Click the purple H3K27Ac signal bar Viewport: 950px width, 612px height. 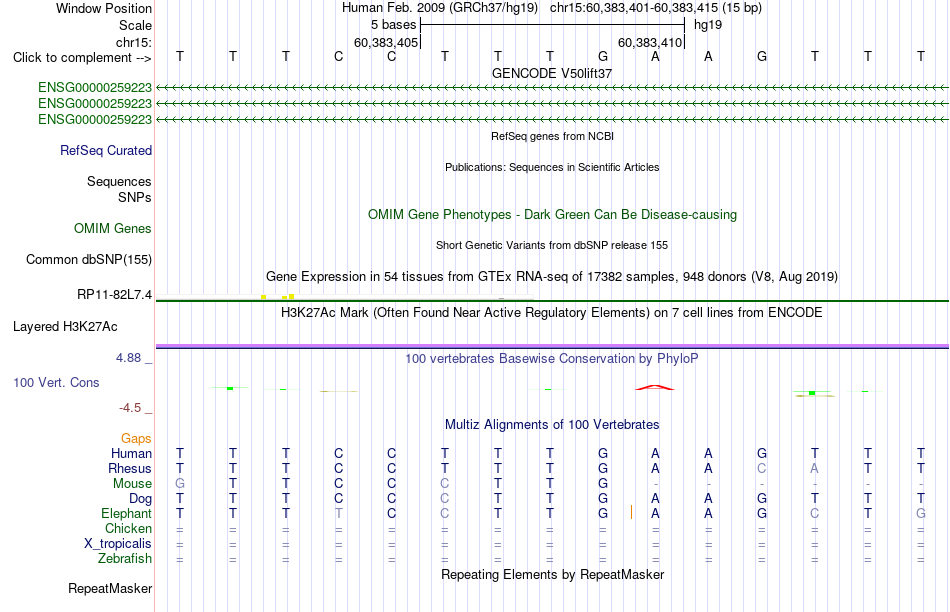552,346
